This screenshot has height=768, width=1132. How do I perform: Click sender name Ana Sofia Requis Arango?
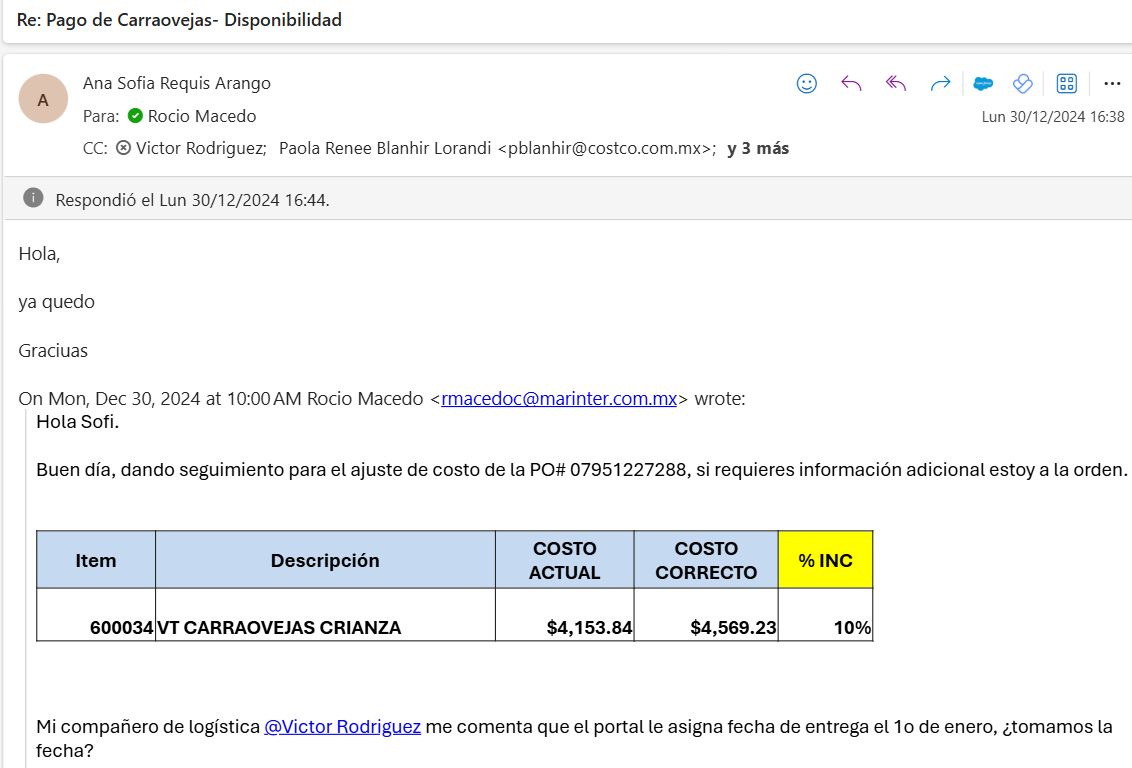(x=177, y=83)
